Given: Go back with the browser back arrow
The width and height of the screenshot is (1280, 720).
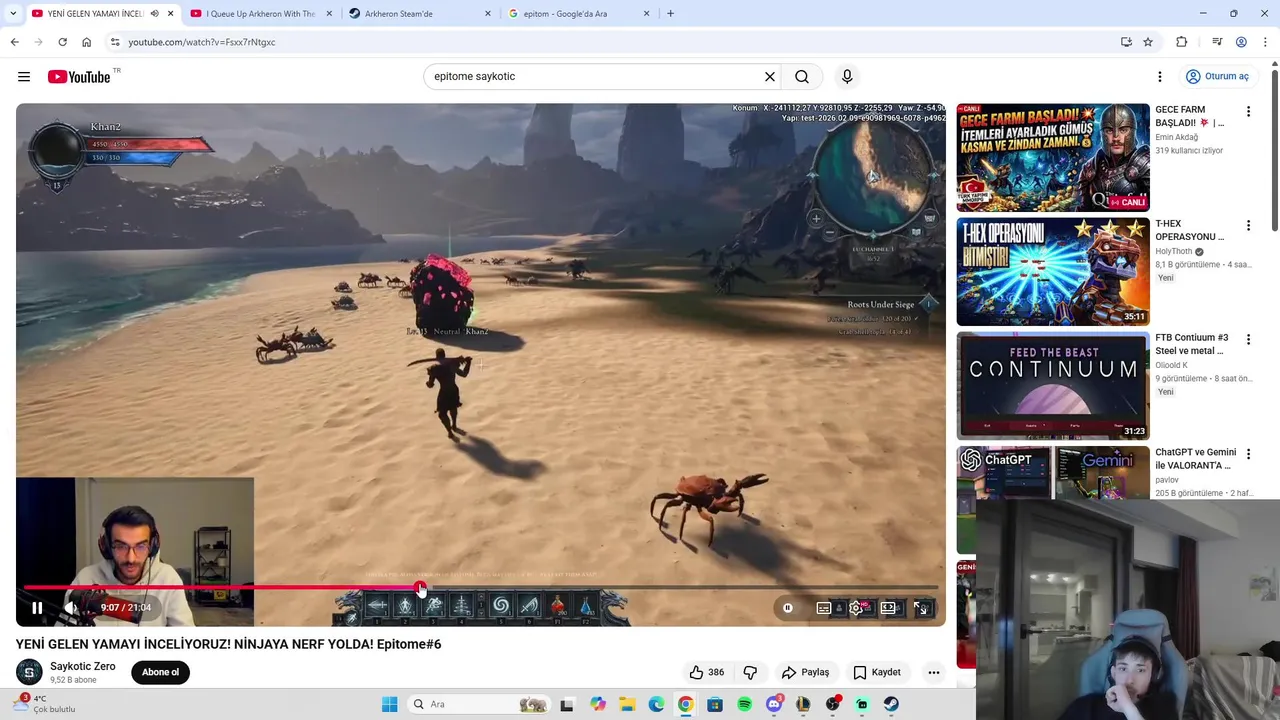Looking at the screenshot, I should point(14,42).
